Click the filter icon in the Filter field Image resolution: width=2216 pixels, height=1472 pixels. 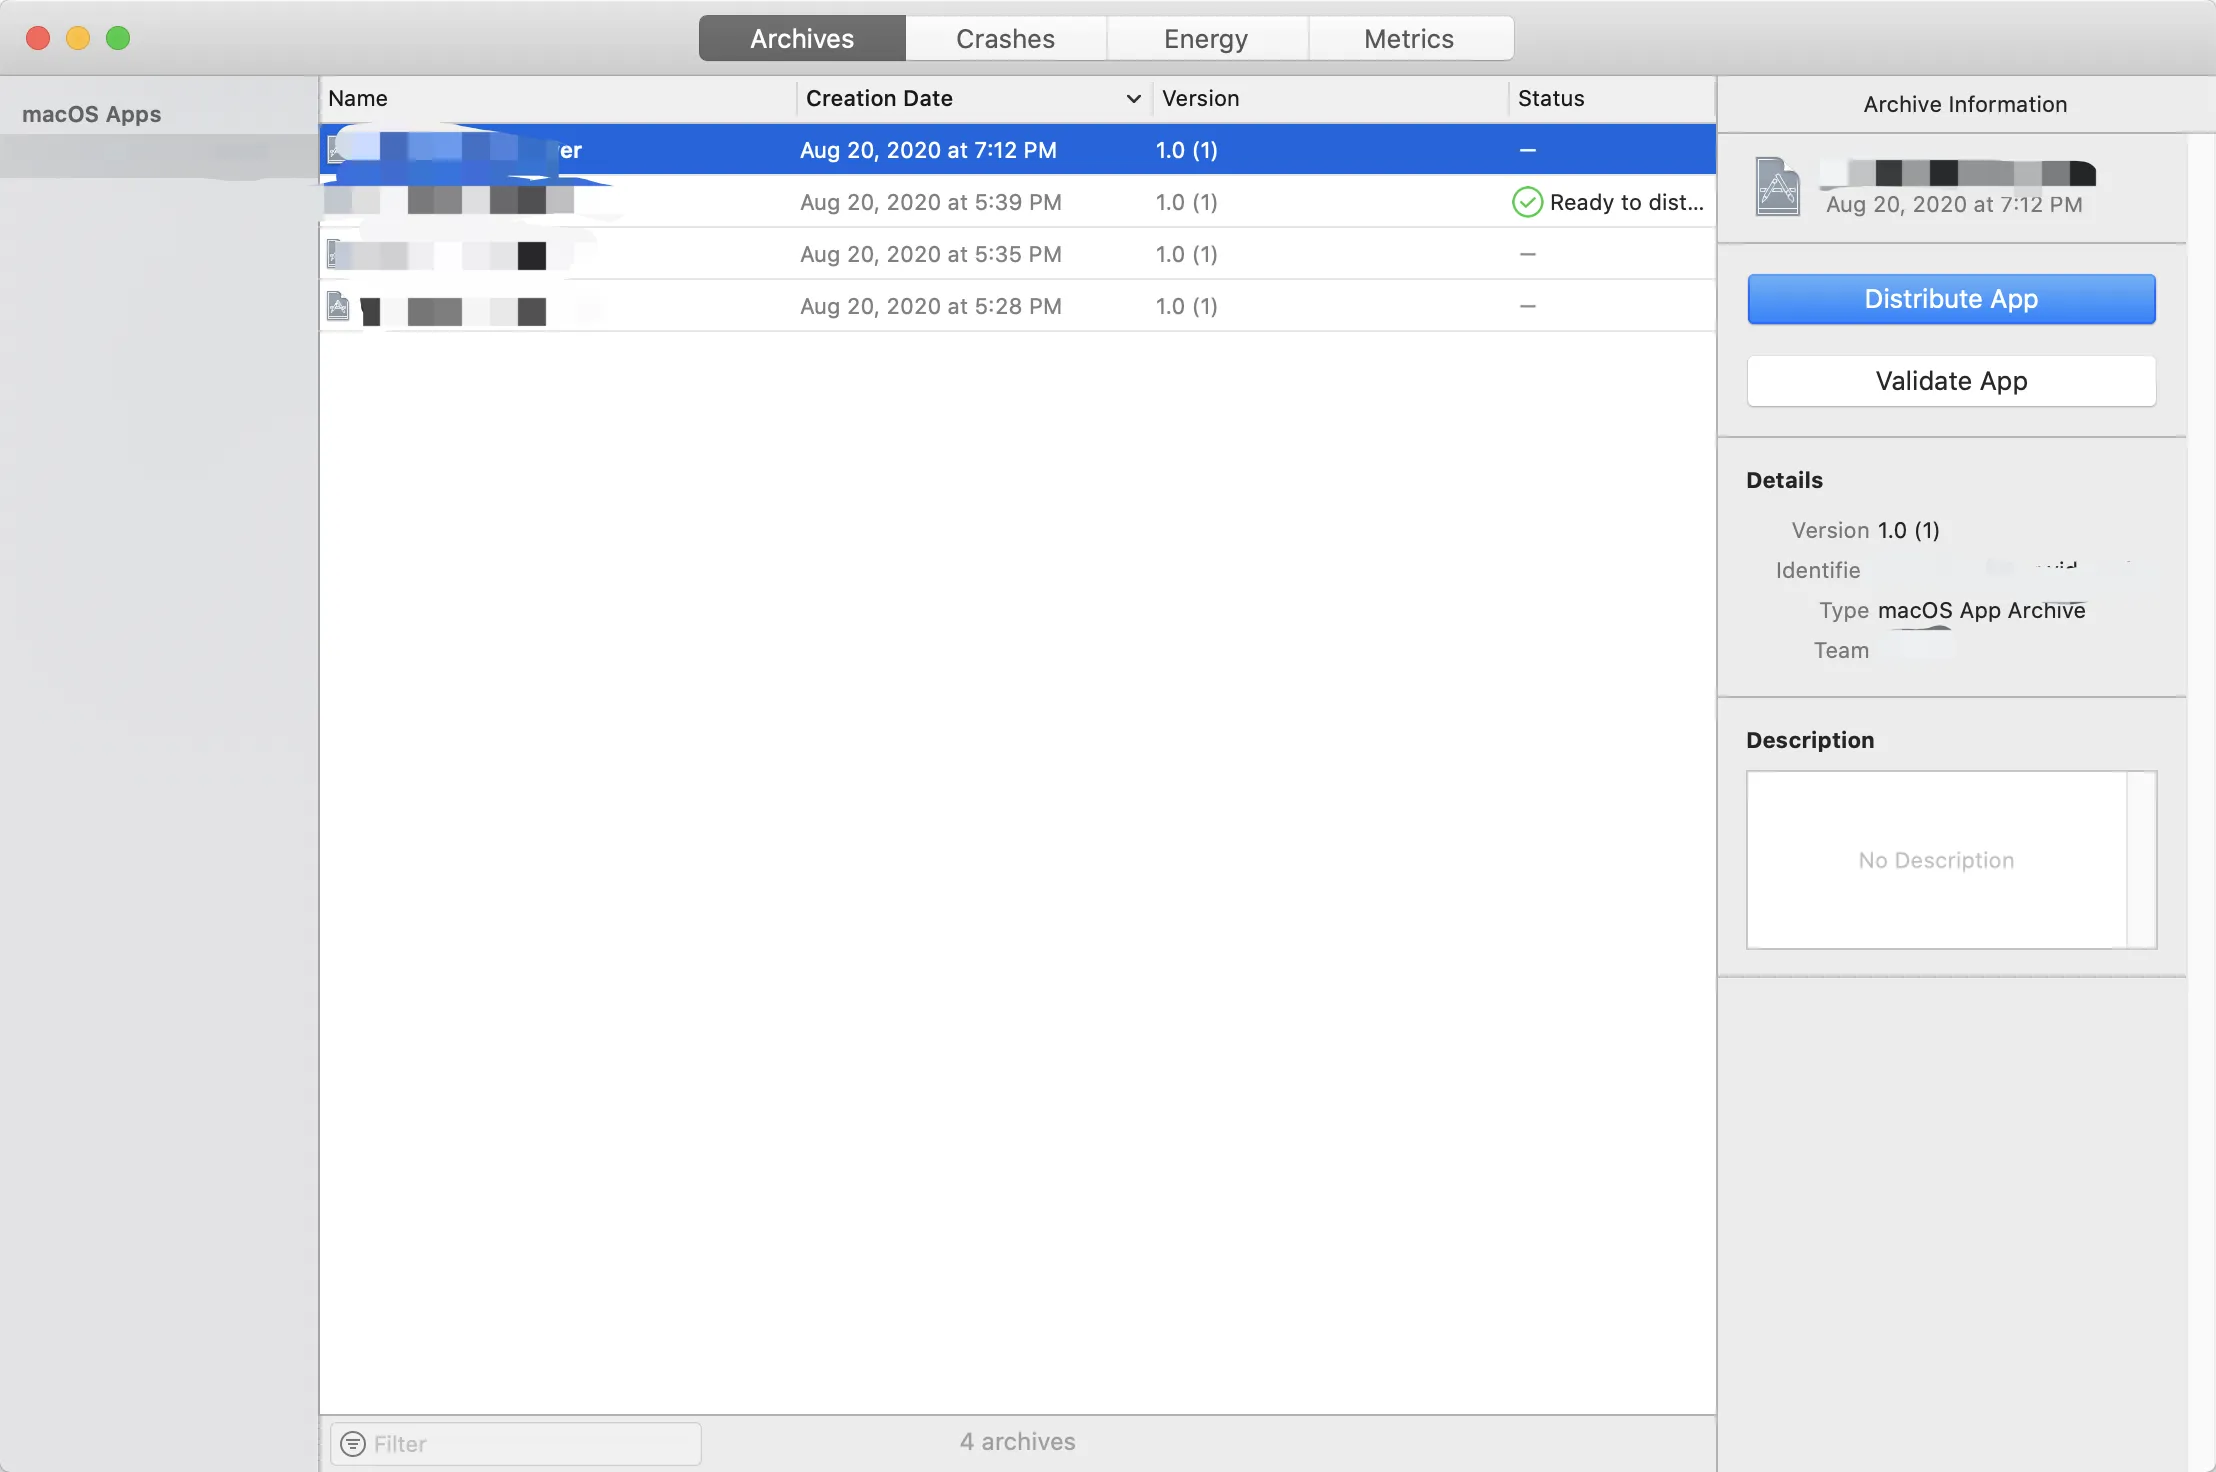(353, 1443)
